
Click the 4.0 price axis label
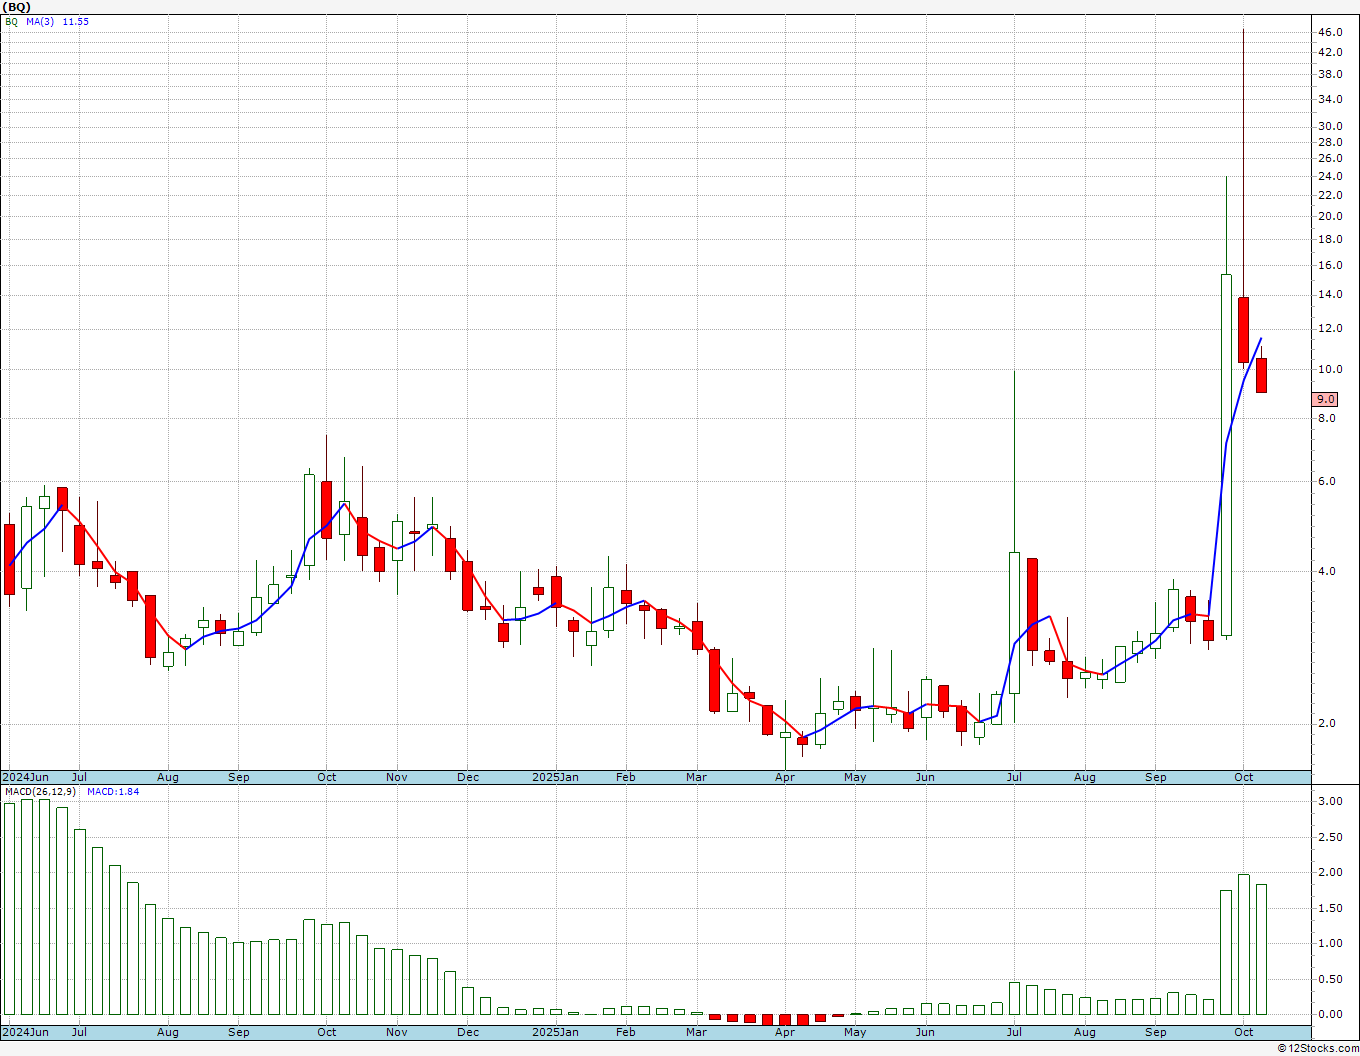1327,572
